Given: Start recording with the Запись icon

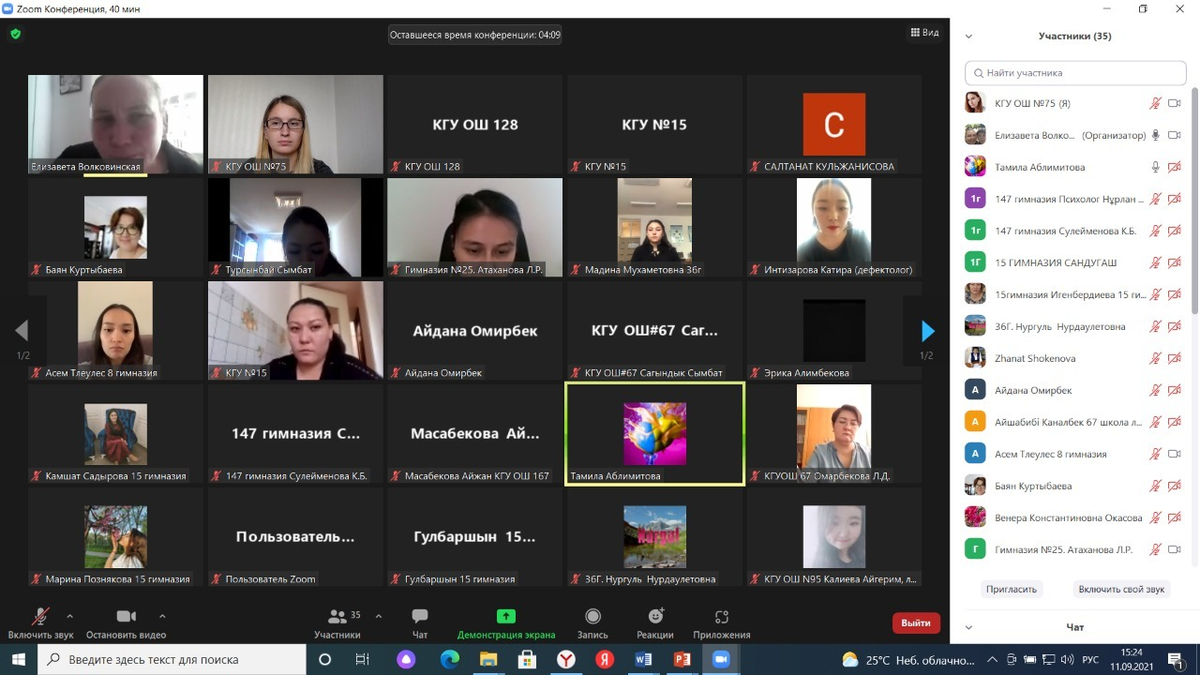Looking at the screenshot, I should (x=592, y=617).
